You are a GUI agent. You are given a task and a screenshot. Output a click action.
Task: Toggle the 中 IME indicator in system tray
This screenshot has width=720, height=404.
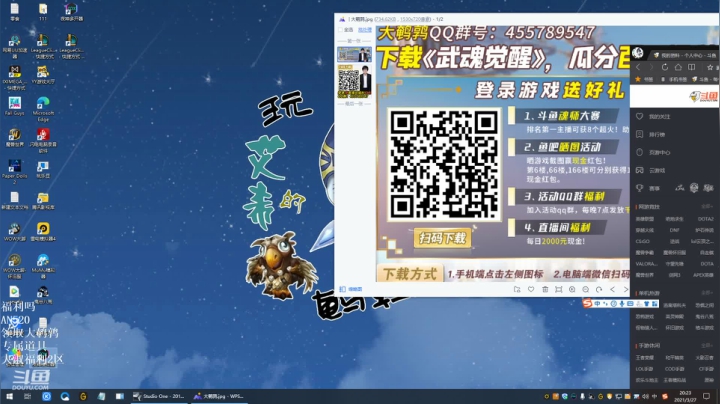(x=654, y=396)
